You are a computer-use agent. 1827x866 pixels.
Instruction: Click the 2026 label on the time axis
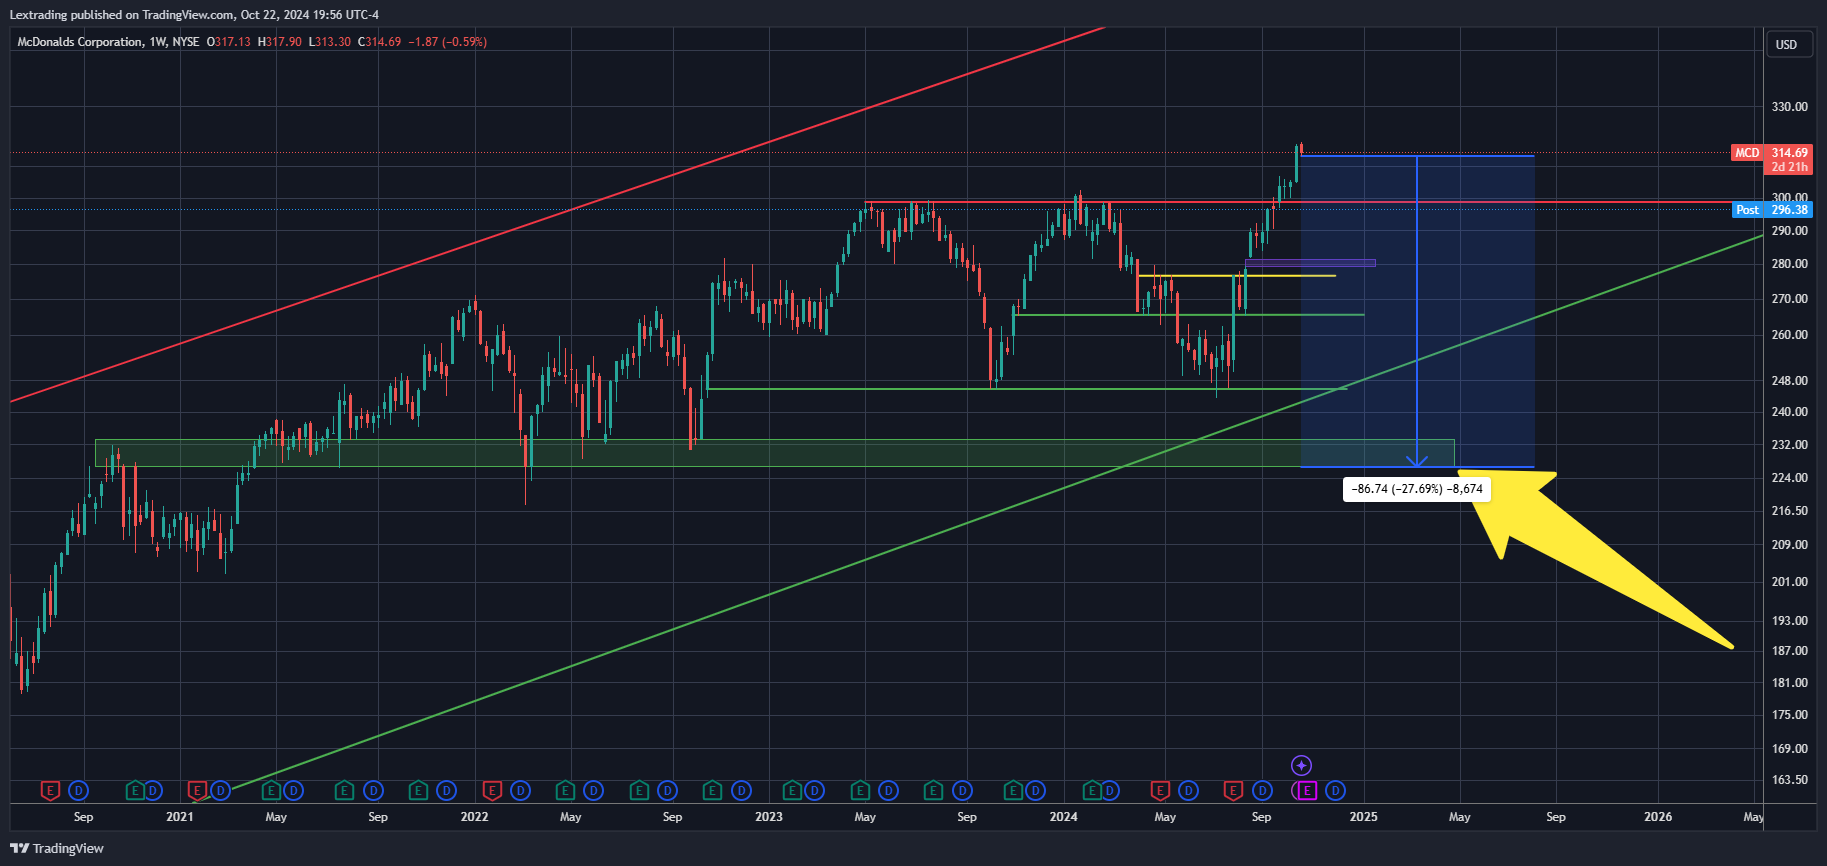[x=1658, y=817]
